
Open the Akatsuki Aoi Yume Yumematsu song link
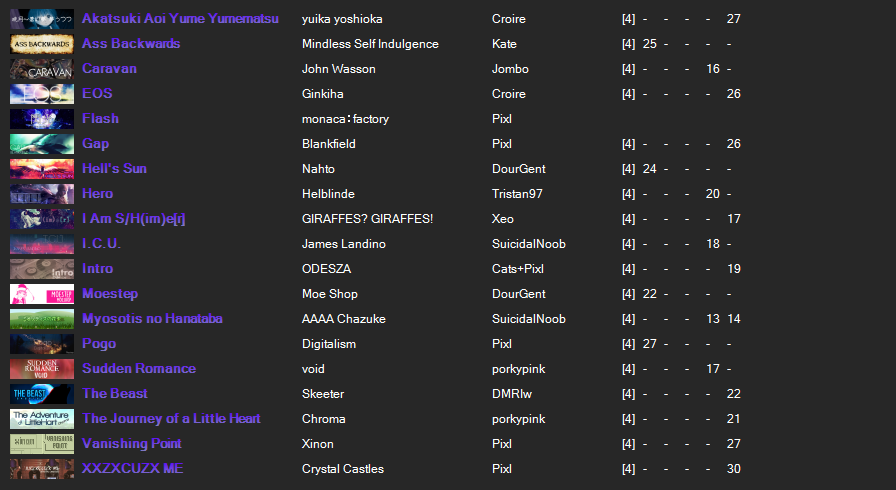(x=180, y=19)
